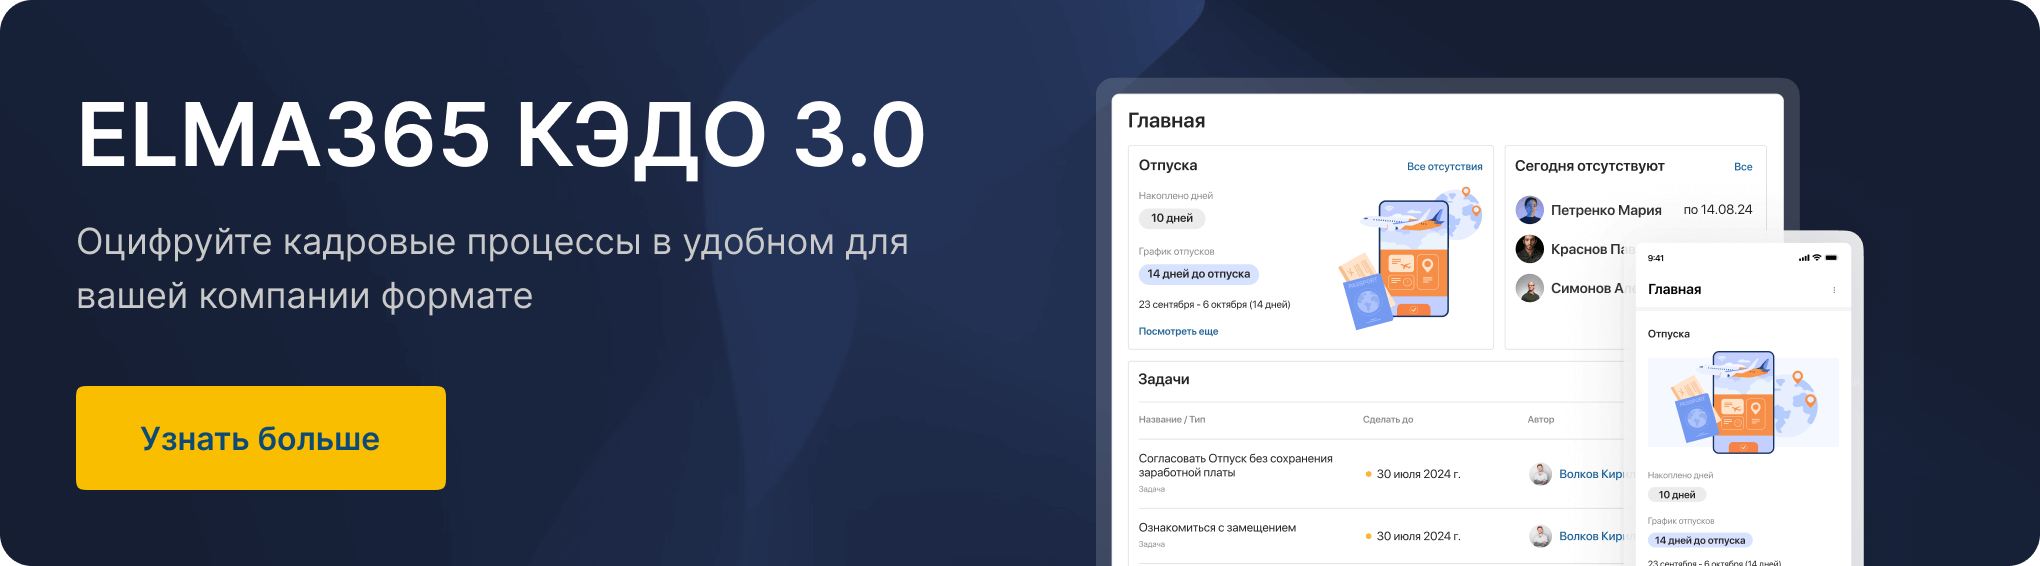Open task "Ознакомиться с замещением"
The height and width of the screenshot is (566, 2040).
click(x=1217, y=528)
